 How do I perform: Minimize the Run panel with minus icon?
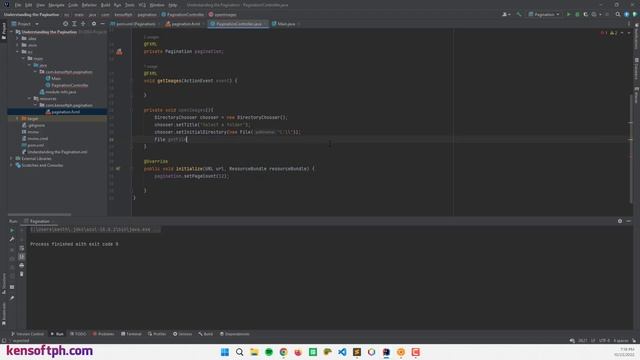[629, 221]
